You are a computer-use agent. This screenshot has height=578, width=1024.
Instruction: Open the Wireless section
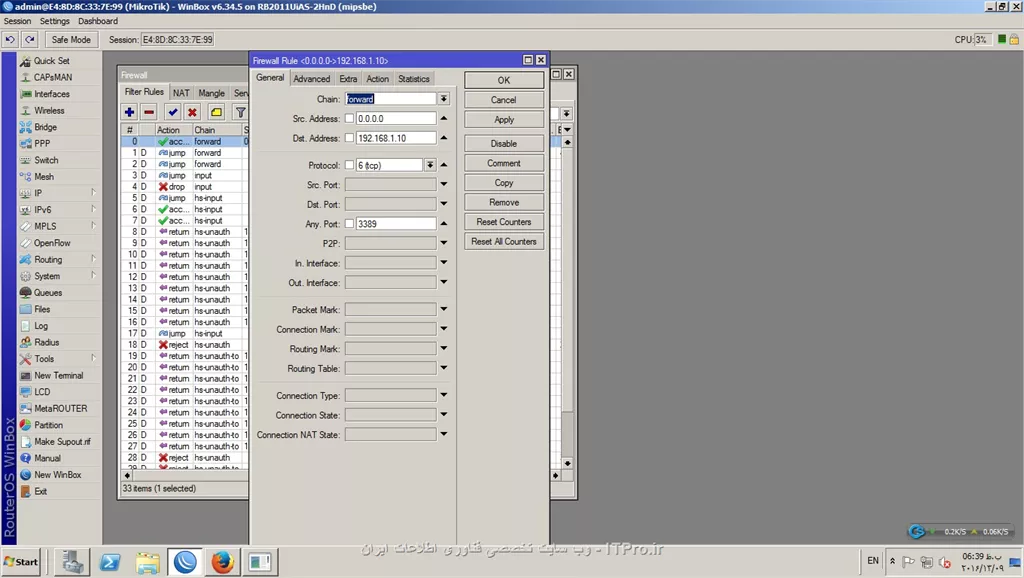49,110
